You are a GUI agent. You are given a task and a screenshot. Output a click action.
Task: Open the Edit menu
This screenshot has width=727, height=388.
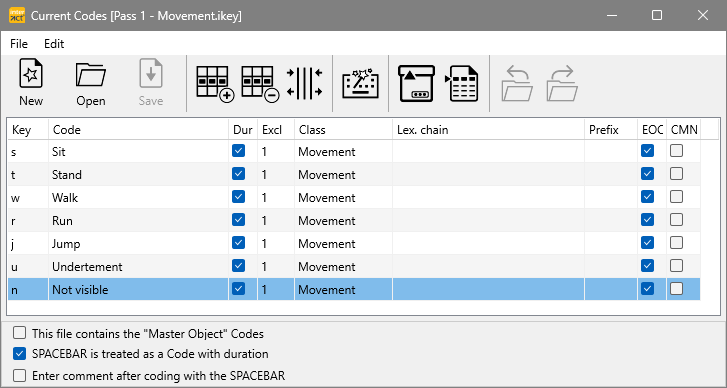pos(54,44)
